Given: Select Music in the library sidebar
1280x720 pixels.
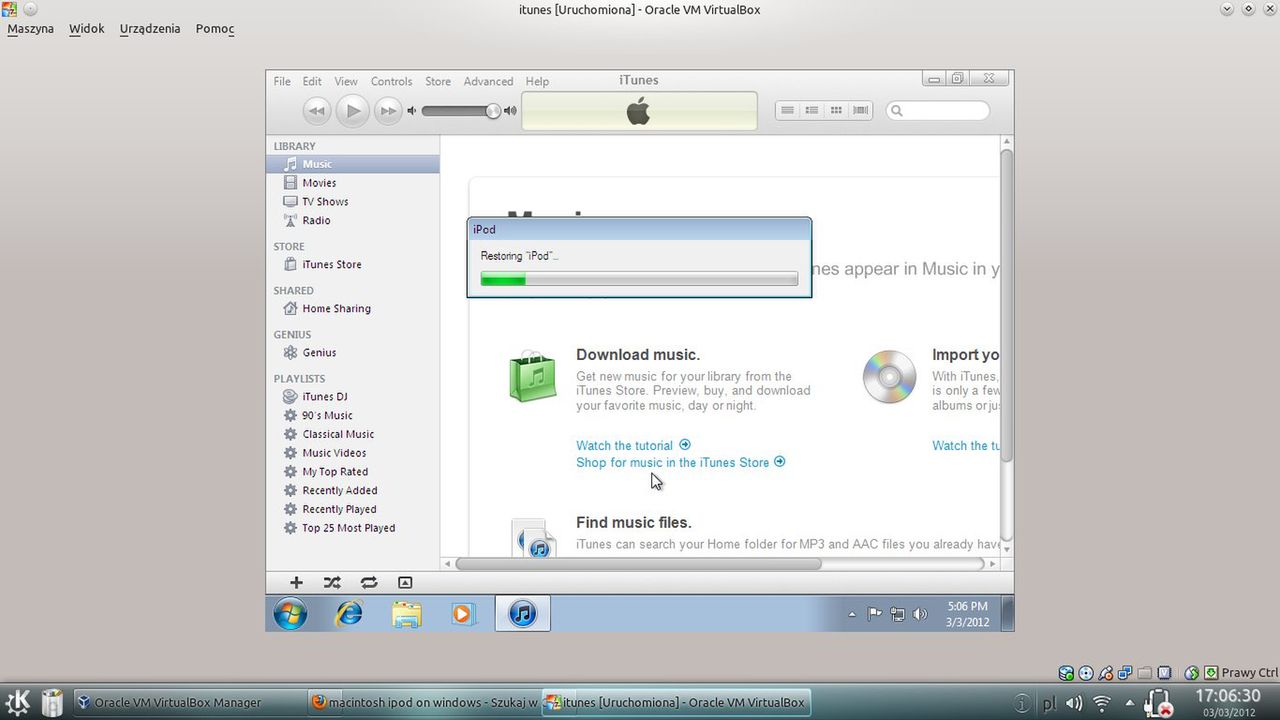Looking at the screenshot, I should coord(353,164).
